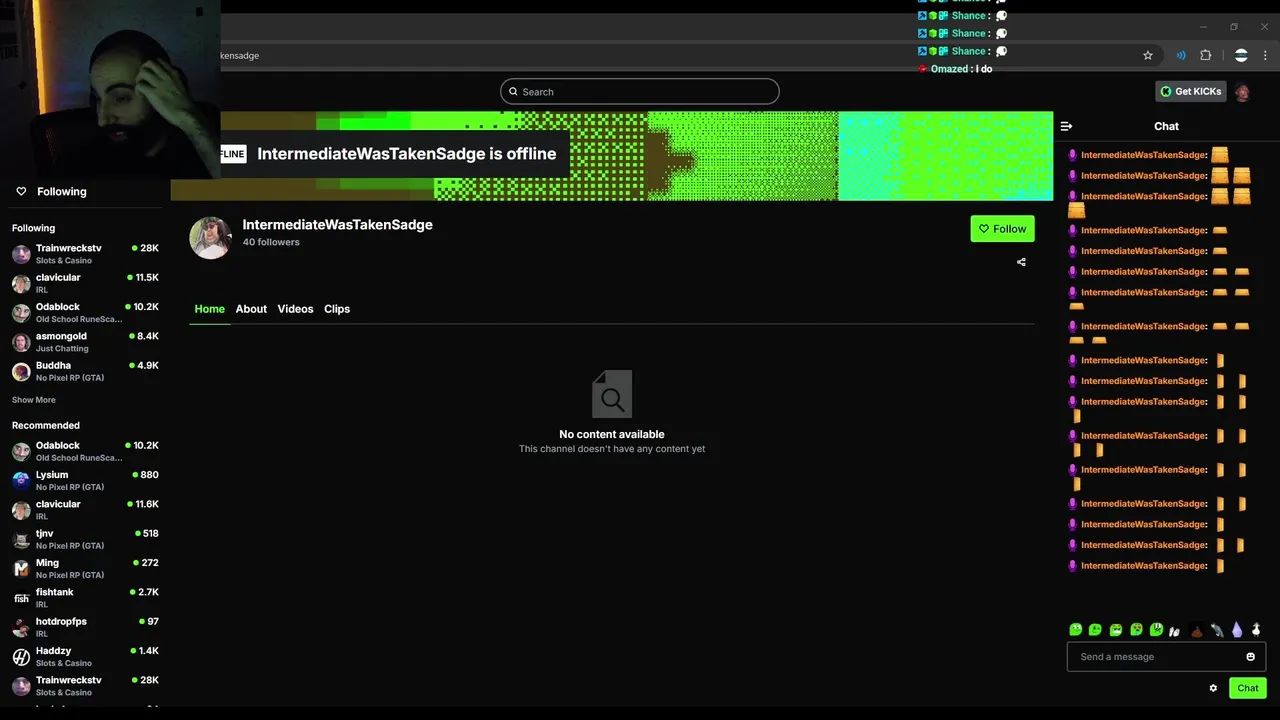Send message with the green Chat button
This screenshot has height=720, width=1280.
[x=1248, y=688]
